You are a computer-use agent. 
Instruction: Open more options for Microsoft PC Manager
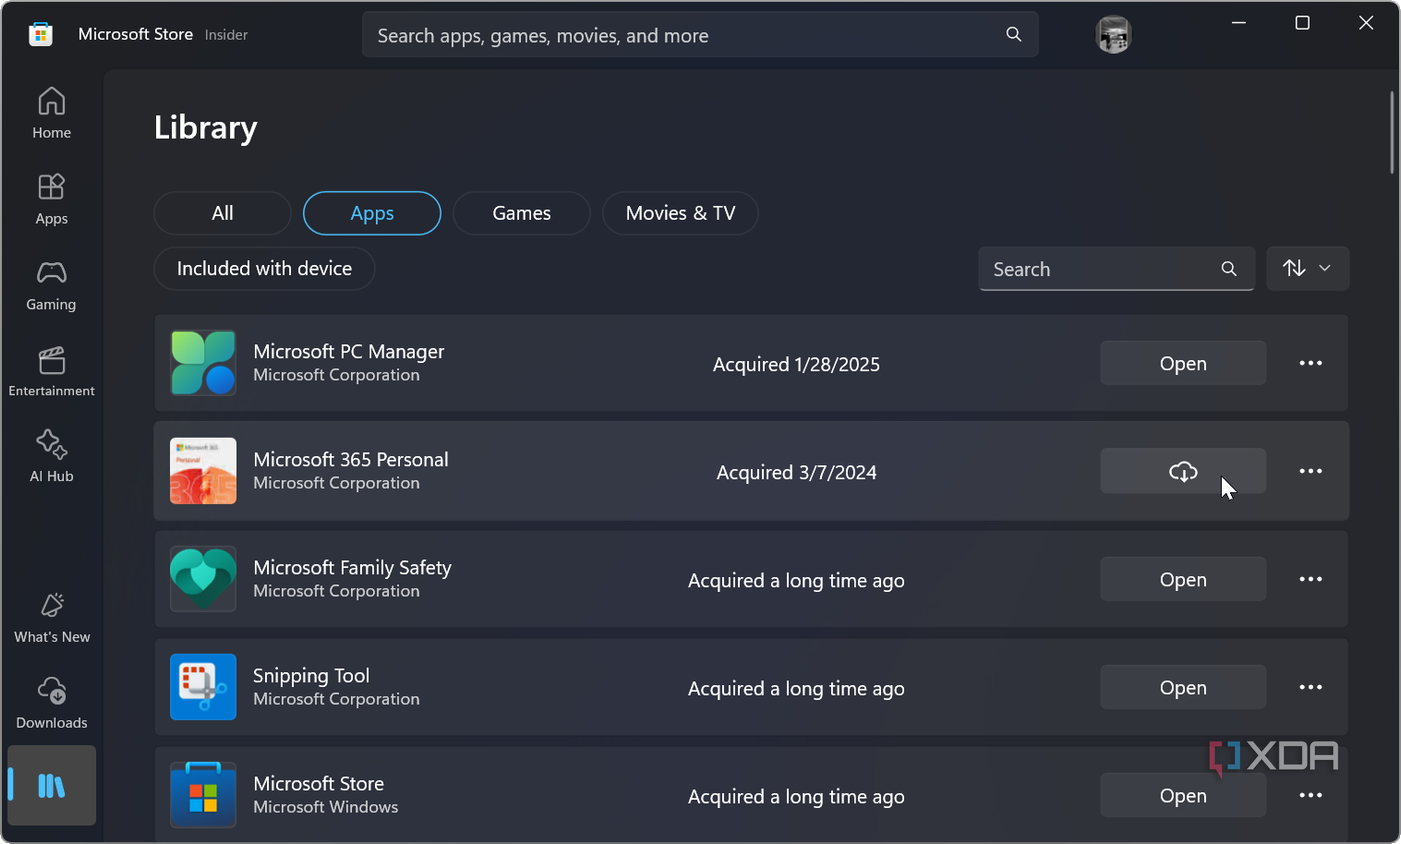click(1310, 363)
